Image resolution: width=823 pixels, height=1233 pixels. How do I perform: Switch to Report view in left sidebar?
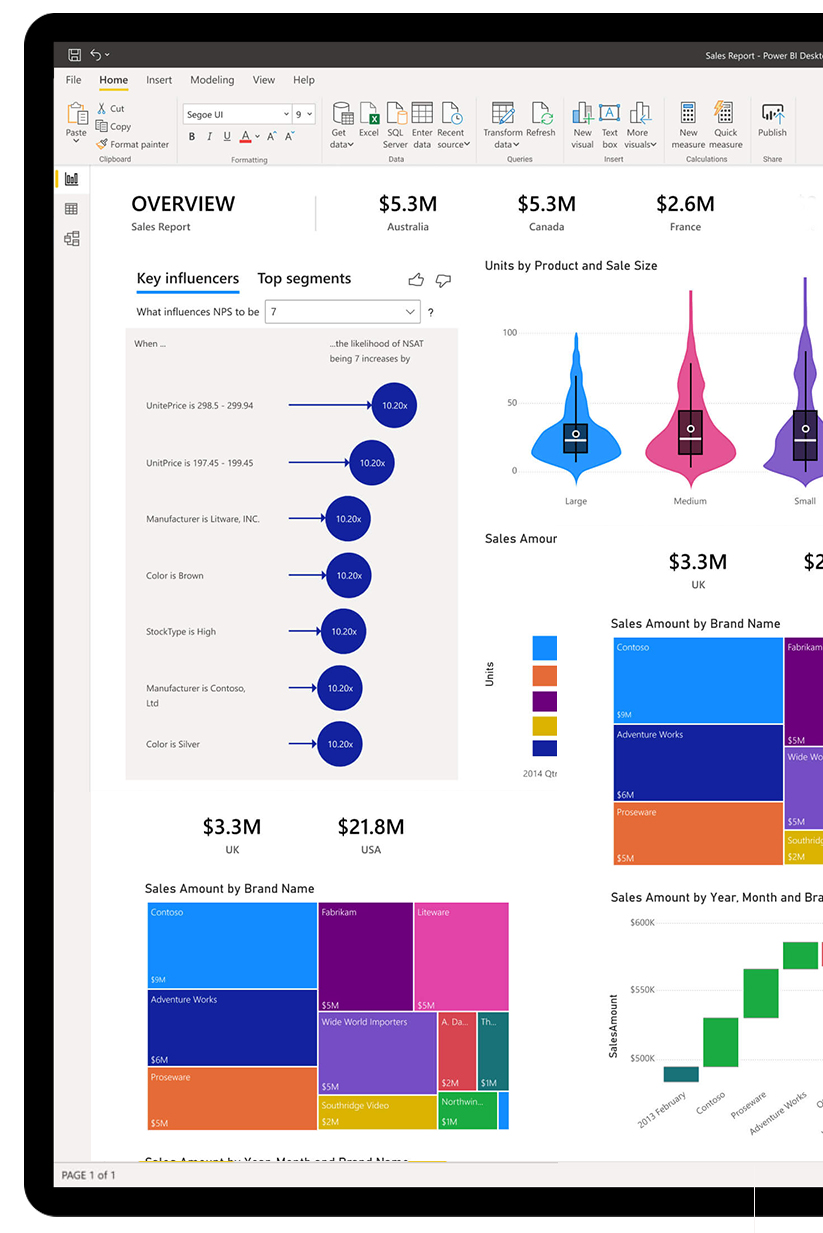[x=71, y=179]
